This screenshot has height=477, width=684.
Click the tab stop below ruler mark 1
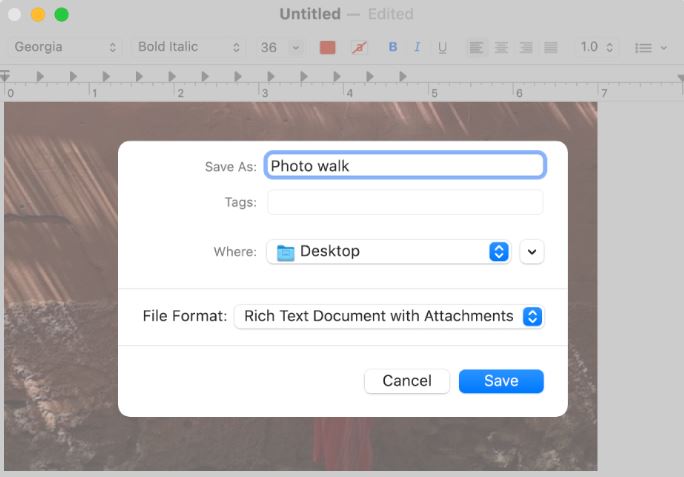[106, 76]
